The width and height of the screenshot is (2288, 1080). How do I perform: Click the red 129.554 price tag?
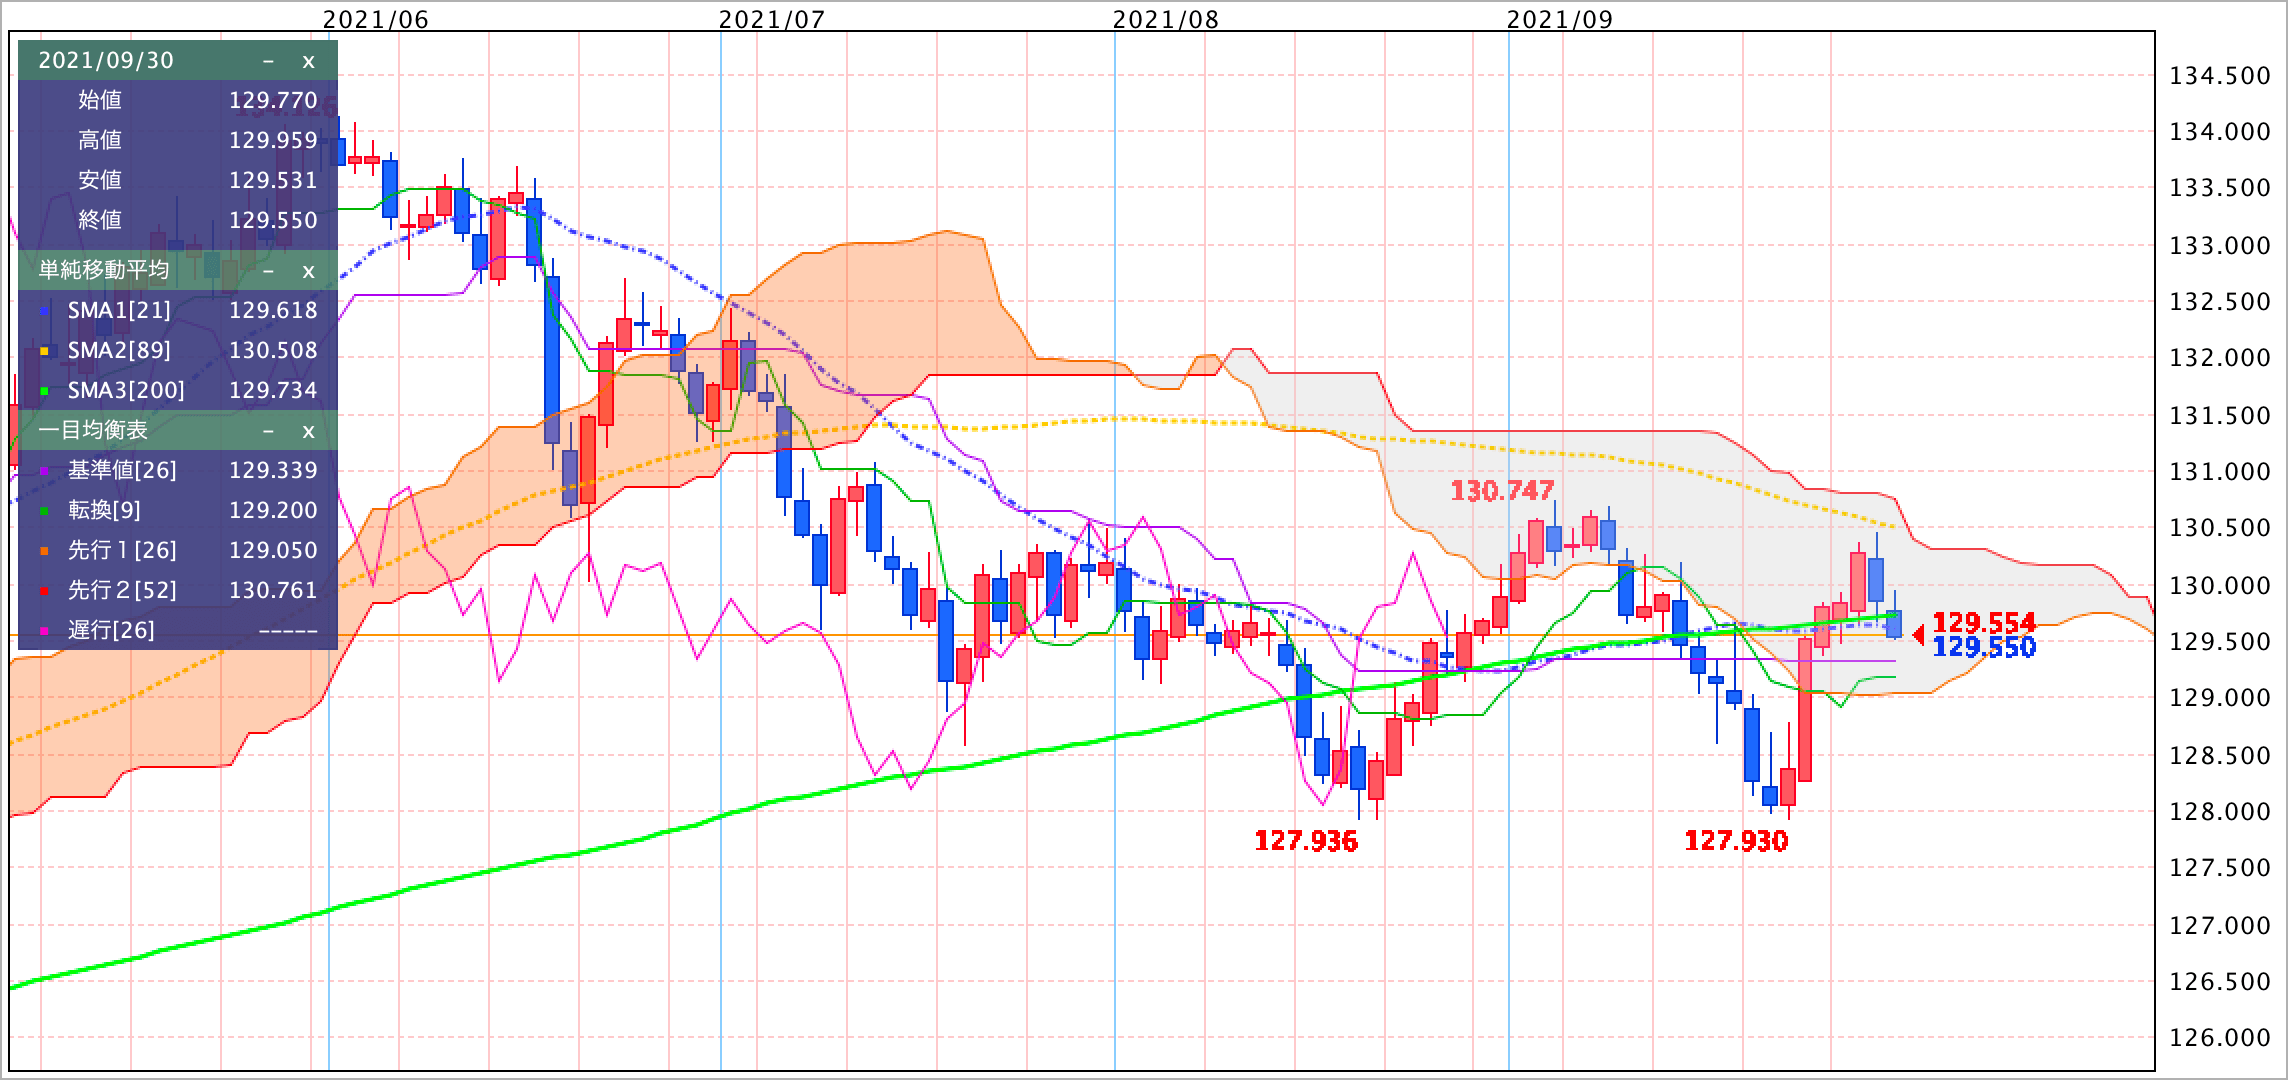(1984, 622)
